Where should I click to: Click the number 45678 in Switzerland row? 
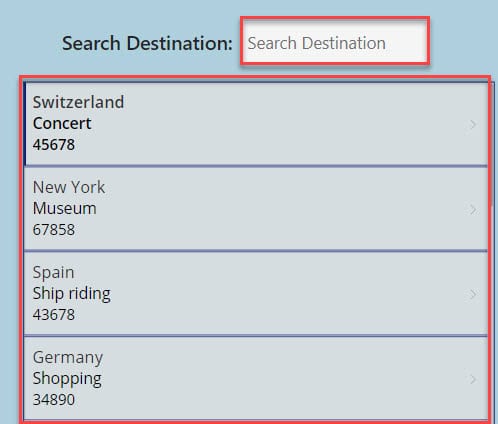54,145
